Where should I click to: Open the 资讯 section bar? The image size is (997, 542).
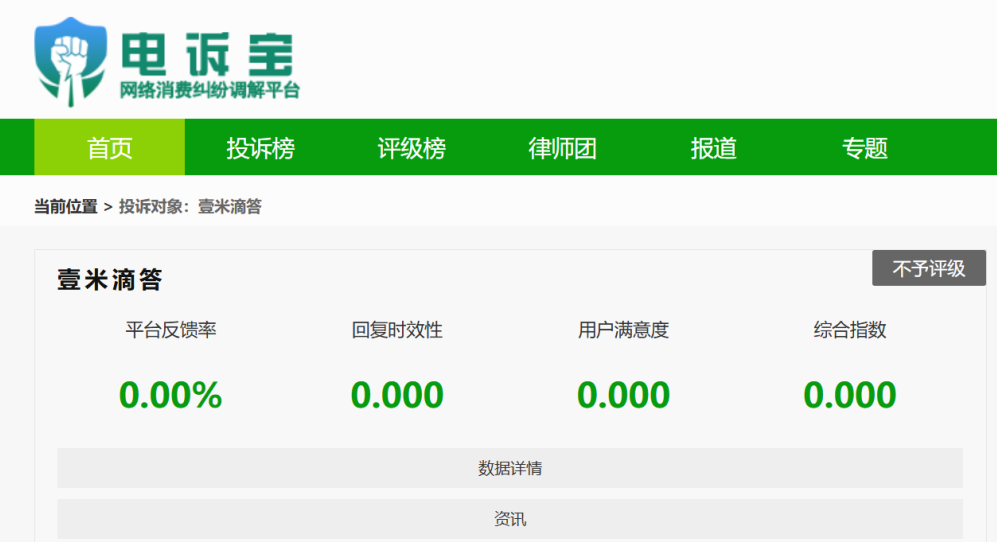tap(510, 519)
